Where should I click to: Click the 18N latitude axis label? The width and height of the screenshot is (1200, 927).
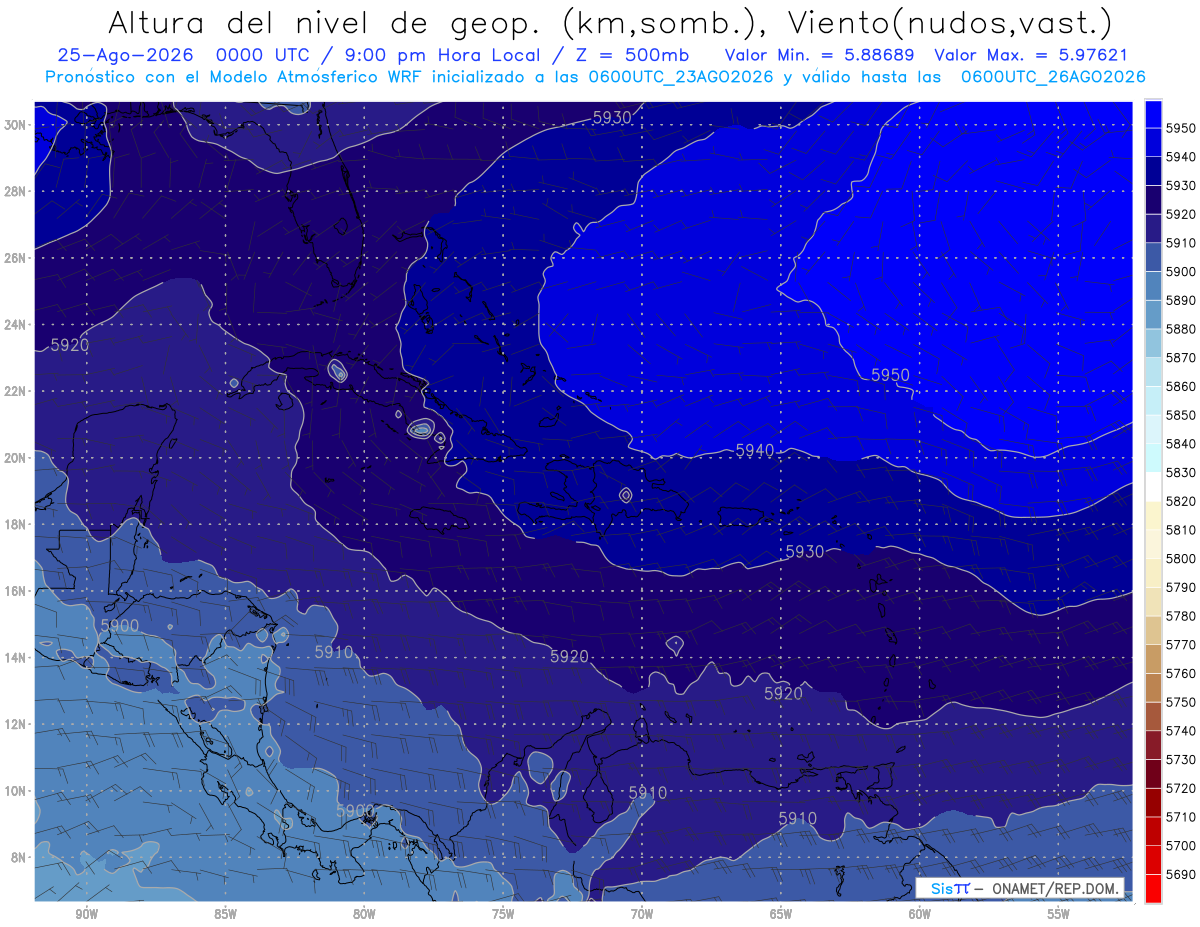coord(16,525)
